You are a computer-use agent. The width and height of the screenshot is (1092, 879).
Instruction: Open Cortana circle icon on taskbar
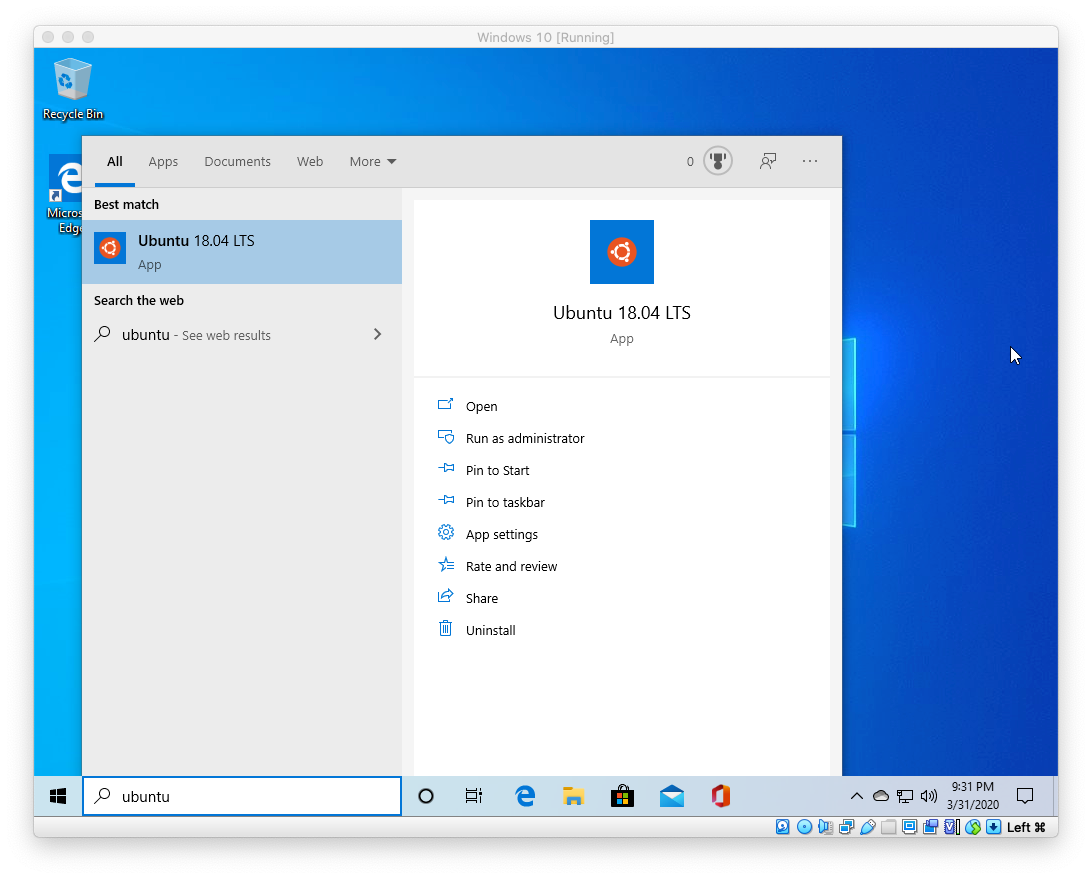426,796
